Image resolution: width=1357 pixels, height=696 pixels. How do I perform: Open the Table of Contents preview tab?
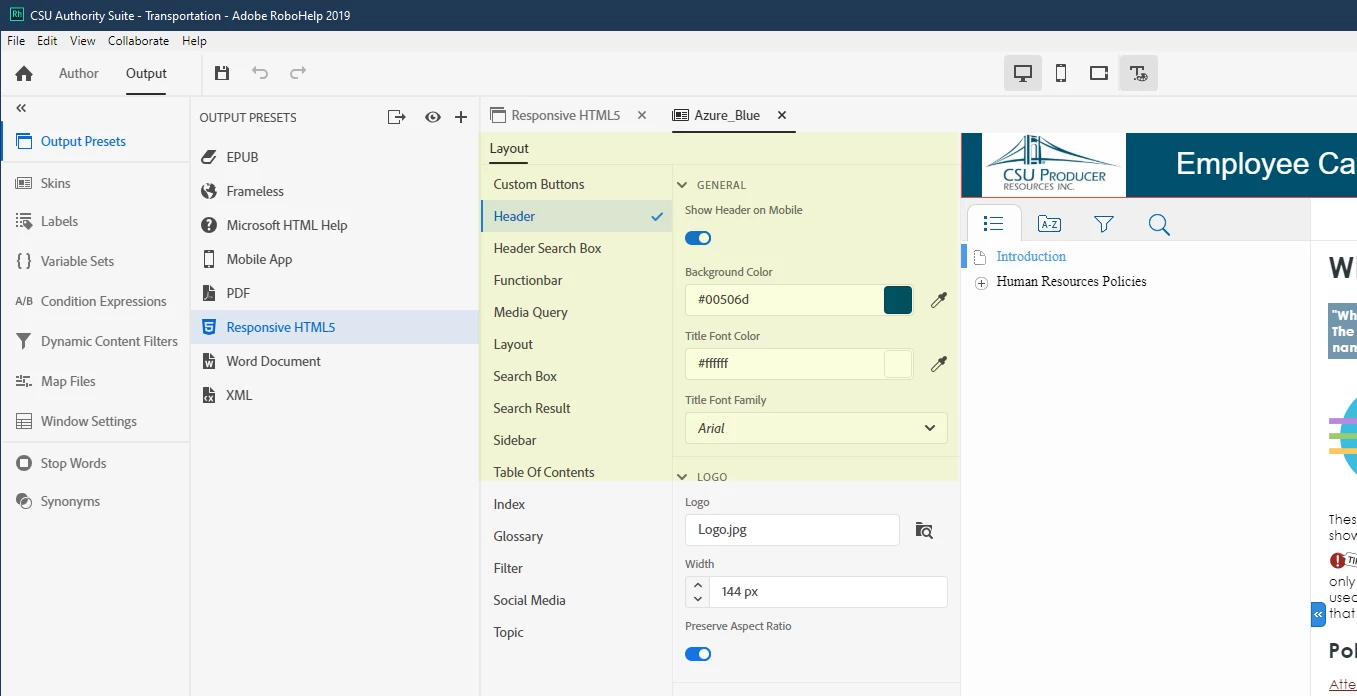coord(993,223)
